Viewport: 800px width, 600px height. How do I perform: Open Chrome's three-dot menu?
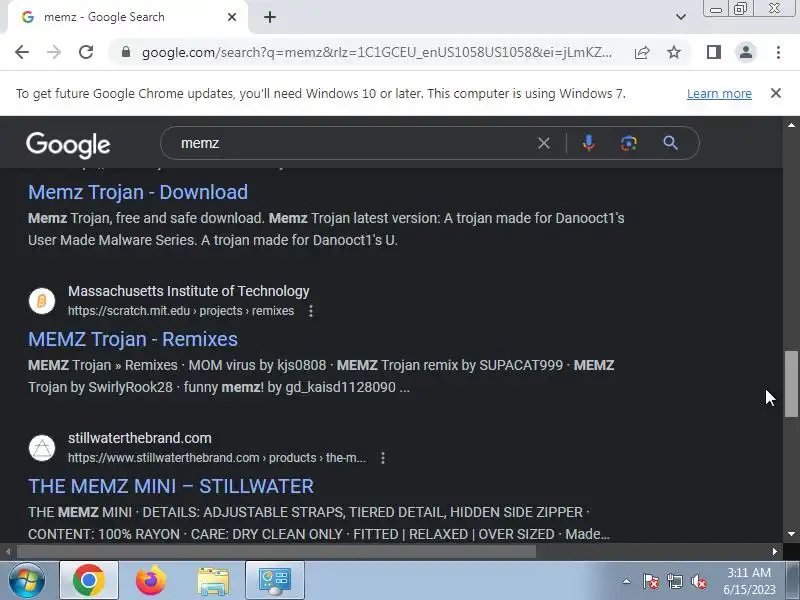(778, 52)
